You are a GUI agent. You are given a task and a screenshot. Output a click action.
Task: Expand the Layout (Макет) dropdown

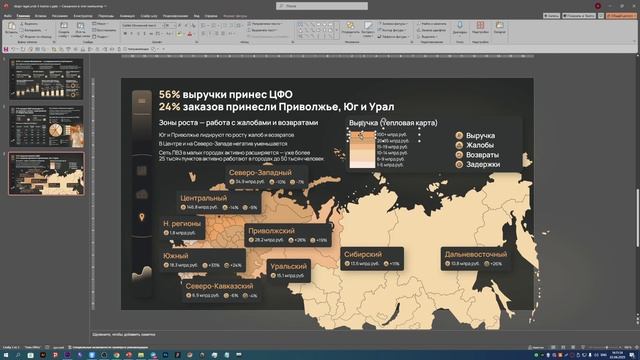point(100,24)
